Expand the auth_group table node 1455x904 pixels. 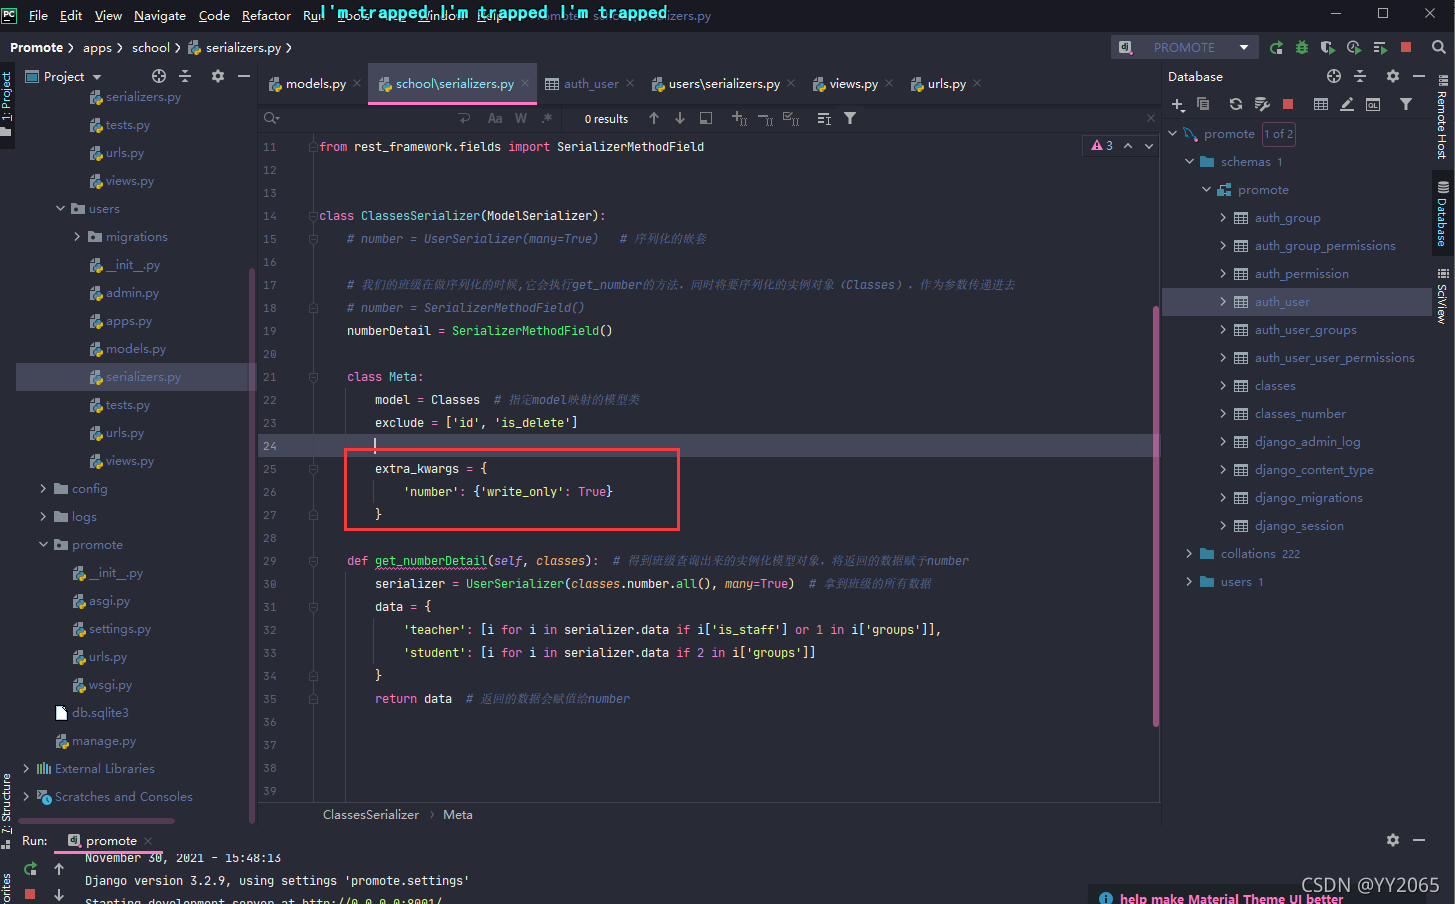[1223, 218]
